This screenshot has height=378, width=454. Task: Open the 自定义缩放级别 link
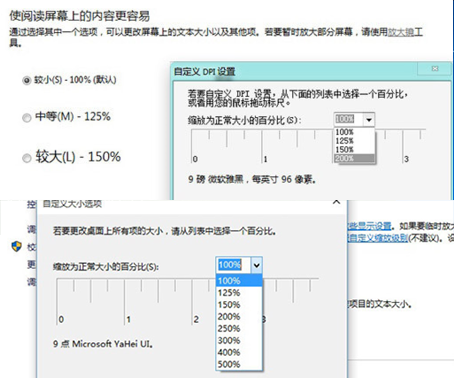(378, 238)
